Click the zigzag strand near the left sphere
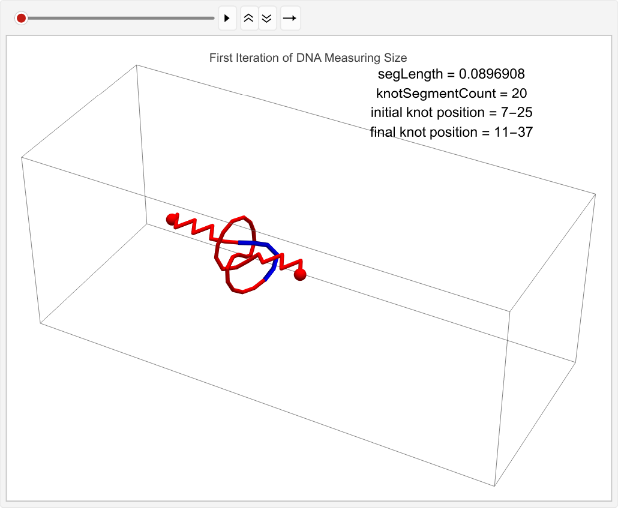The height and width of the screenshot is (508, 618). [x=198, y=230]
